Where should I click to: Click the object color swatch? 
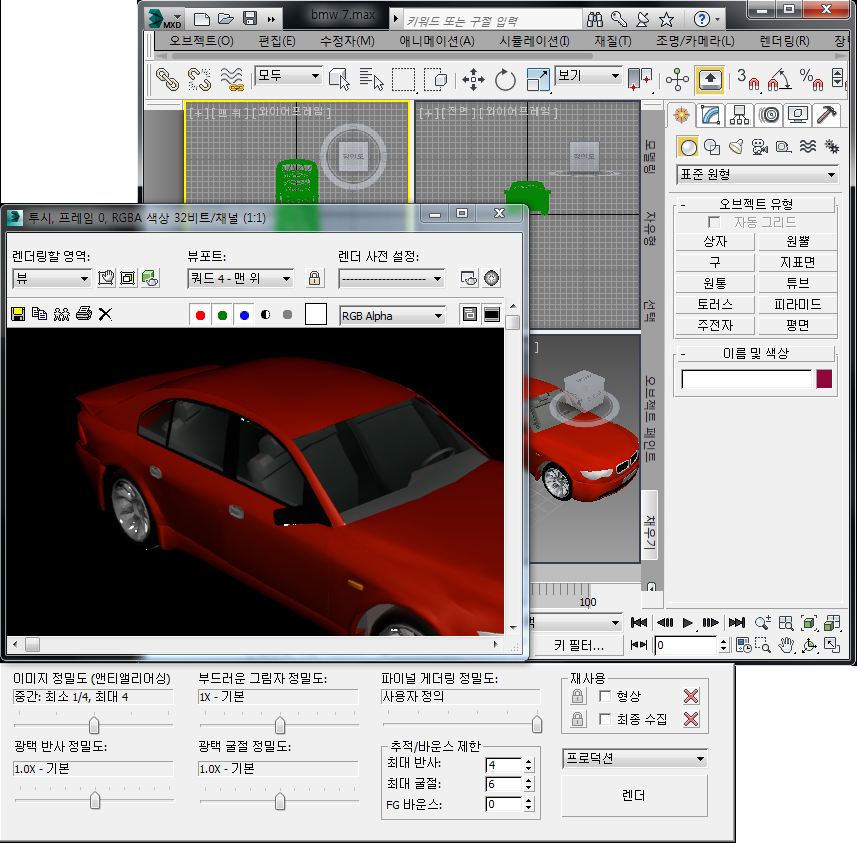[x=824, y=379]
